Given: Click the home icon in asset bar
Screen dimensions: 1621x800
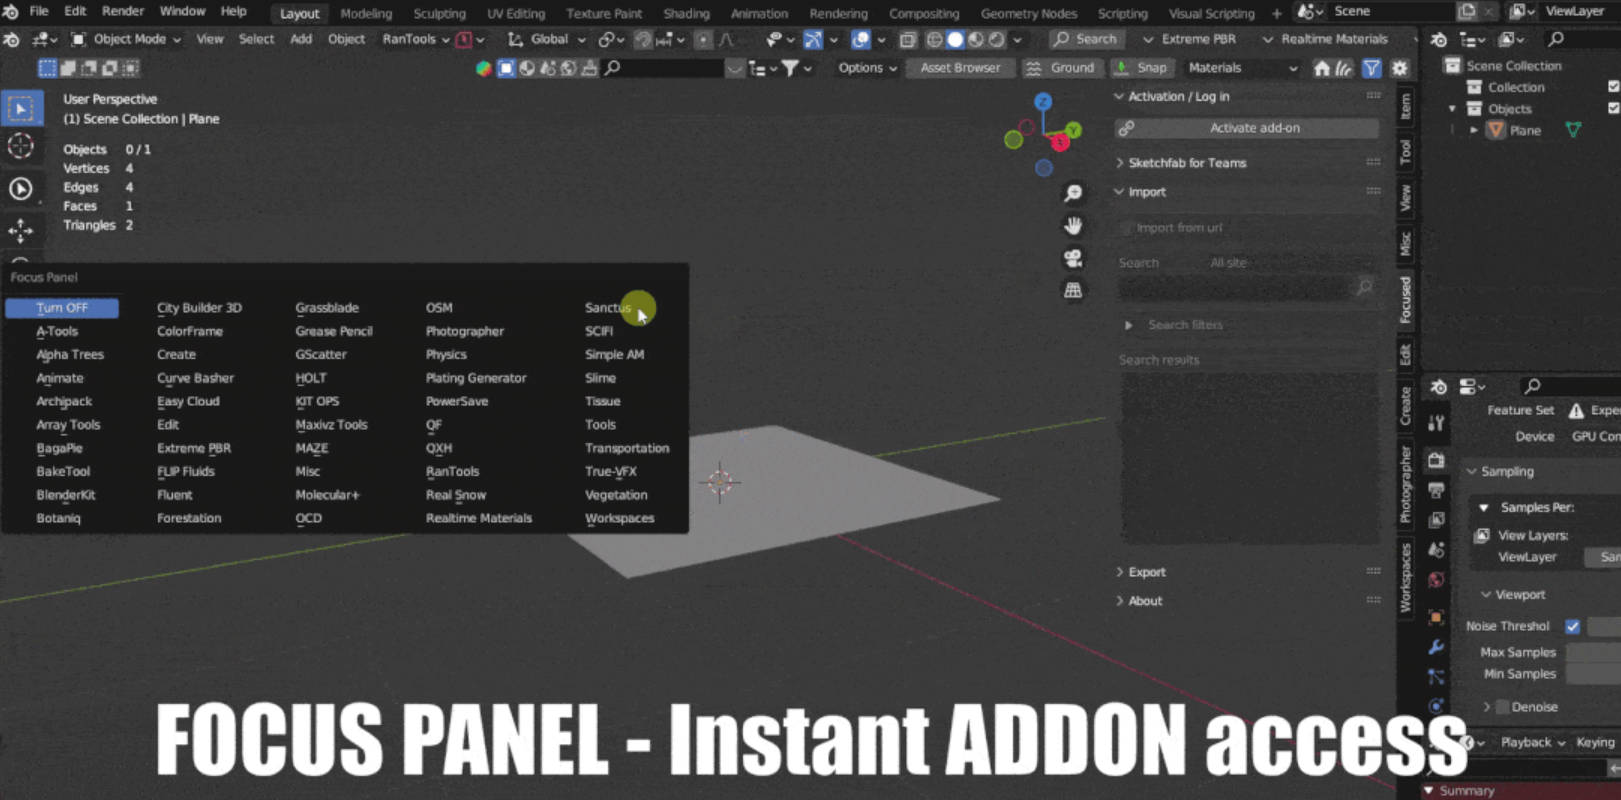Looking at the screenshot, I should click(1322, 68).
